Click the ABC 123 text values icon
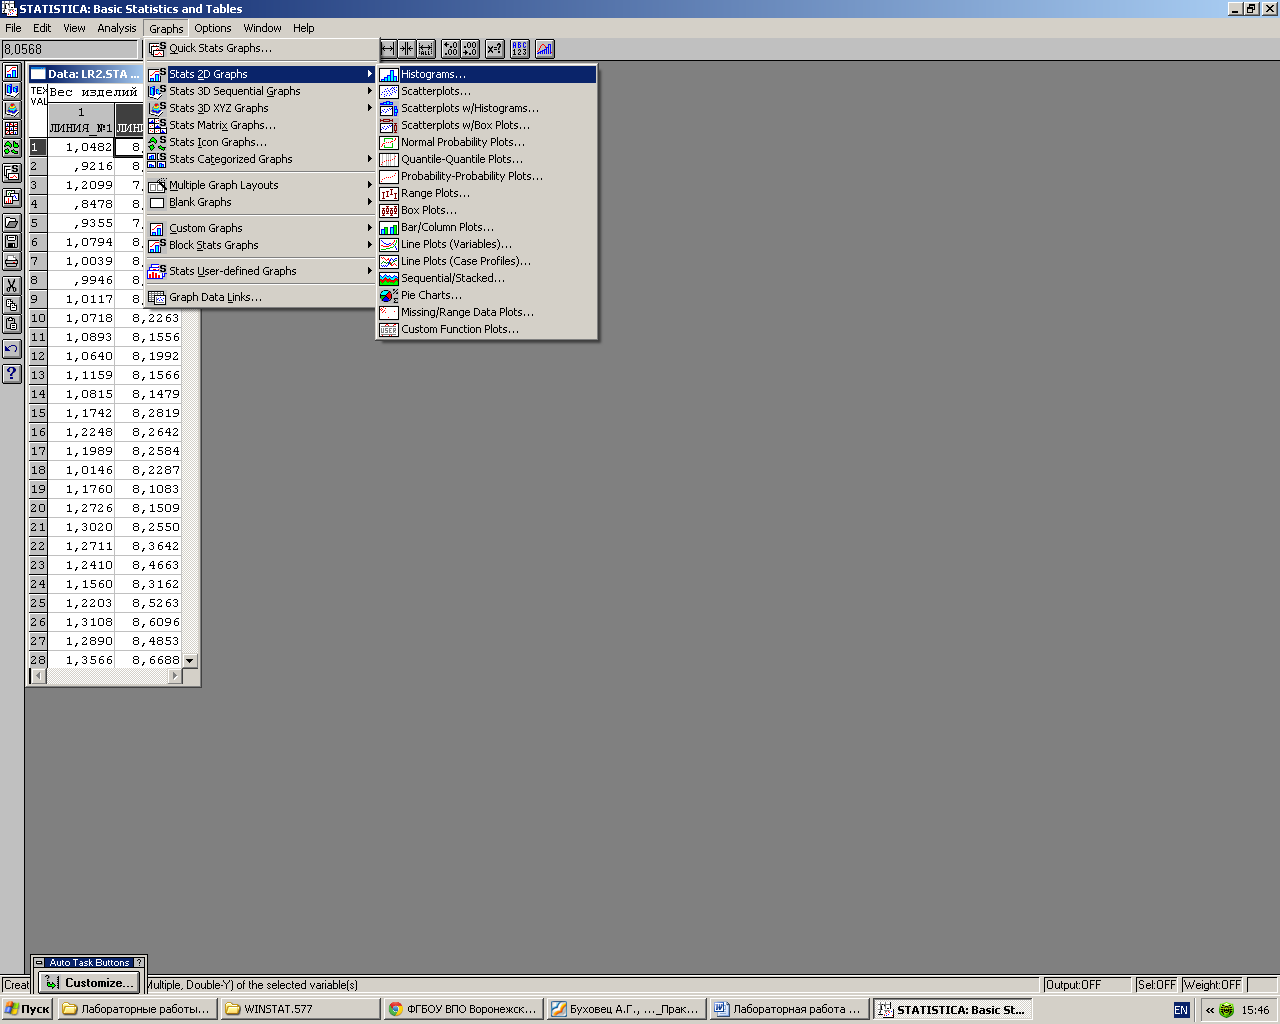Viewport: 1280px width, 1024px height. click(520, 49)
